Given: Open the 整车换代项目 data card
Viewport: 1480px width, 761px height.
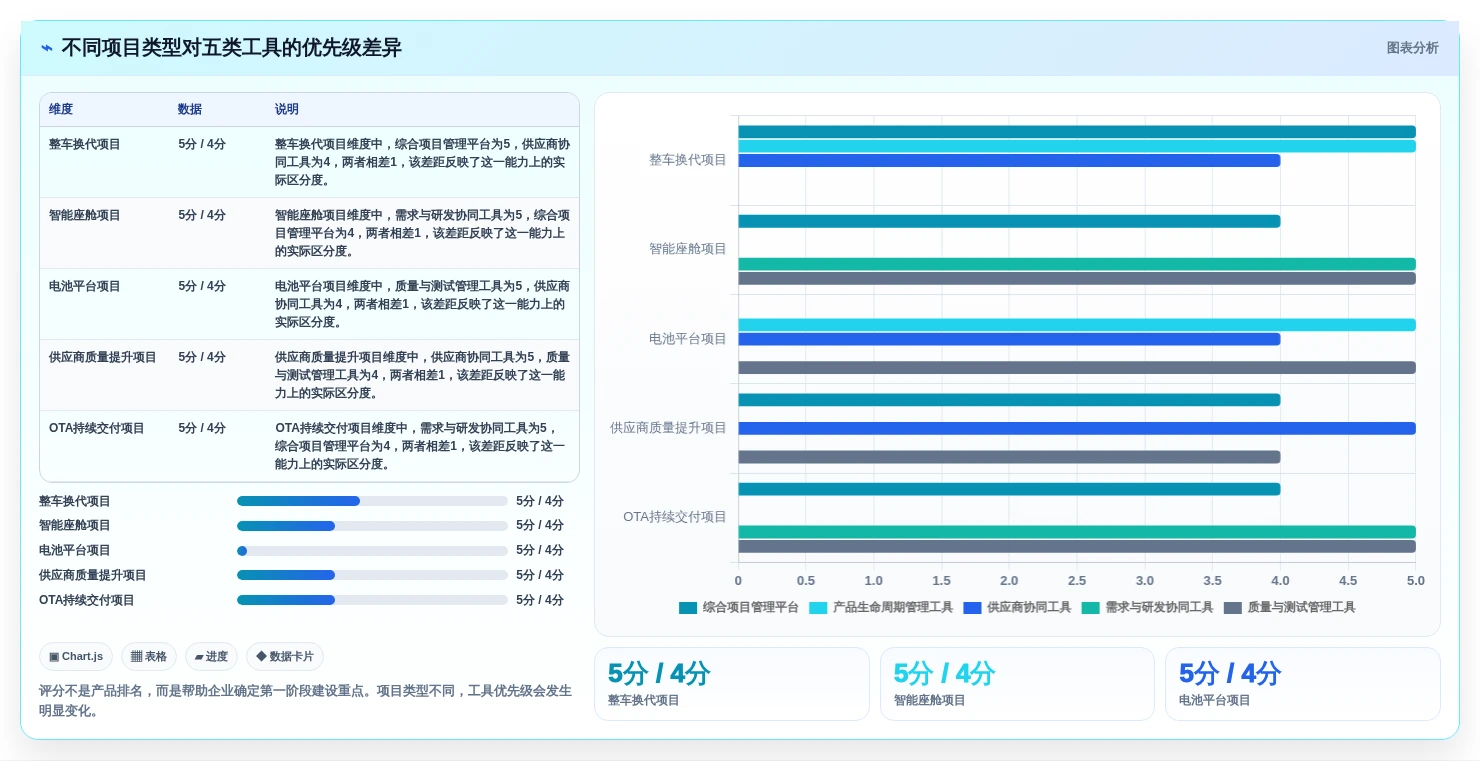Looking at the screenshot, I should tap(732, 684).
